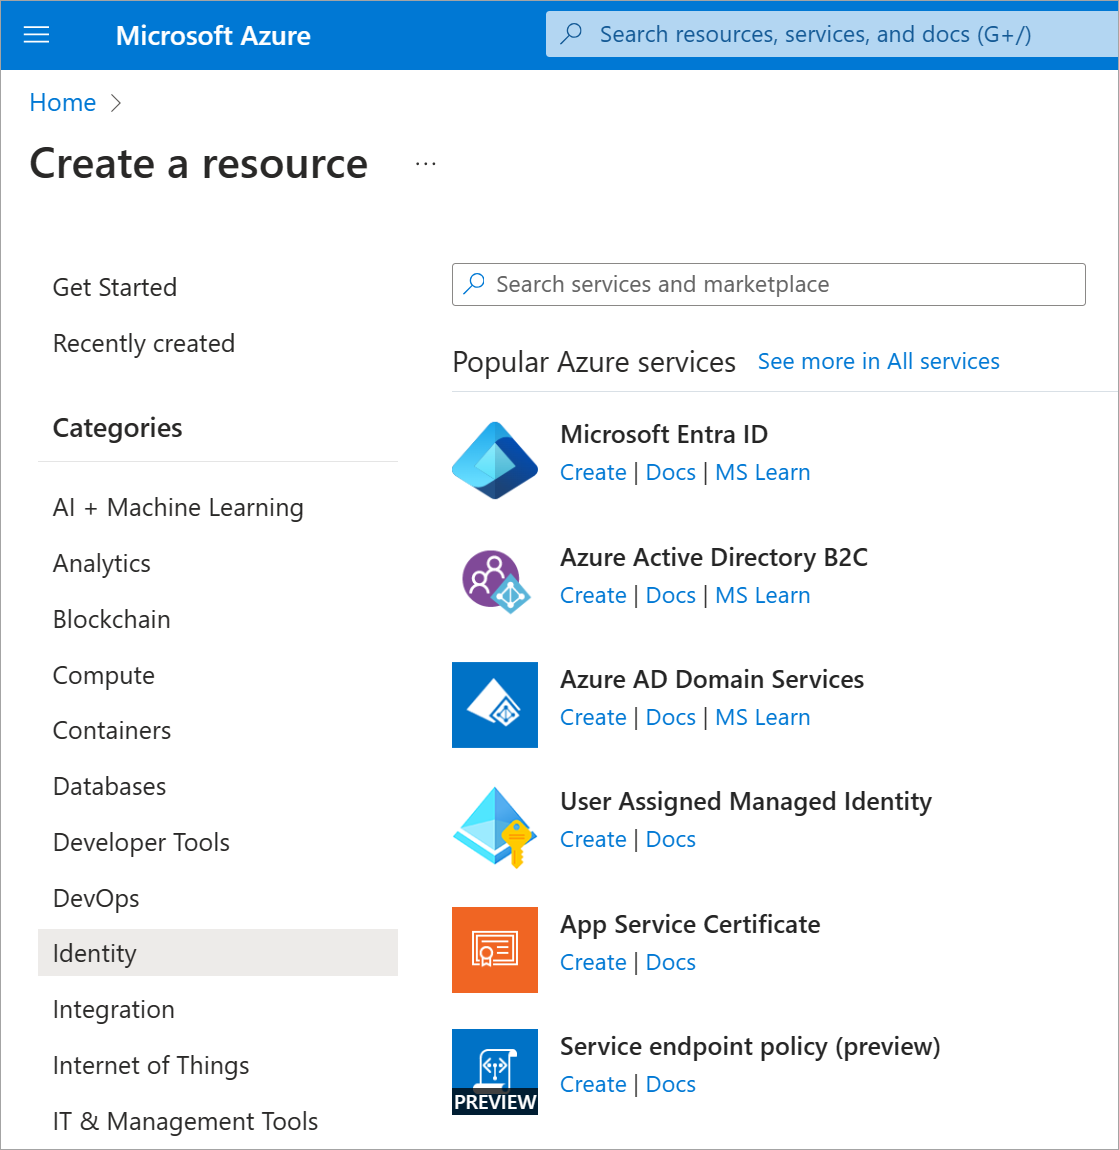
Task: Select the Recently created menu item
Action: click(144, 343)
